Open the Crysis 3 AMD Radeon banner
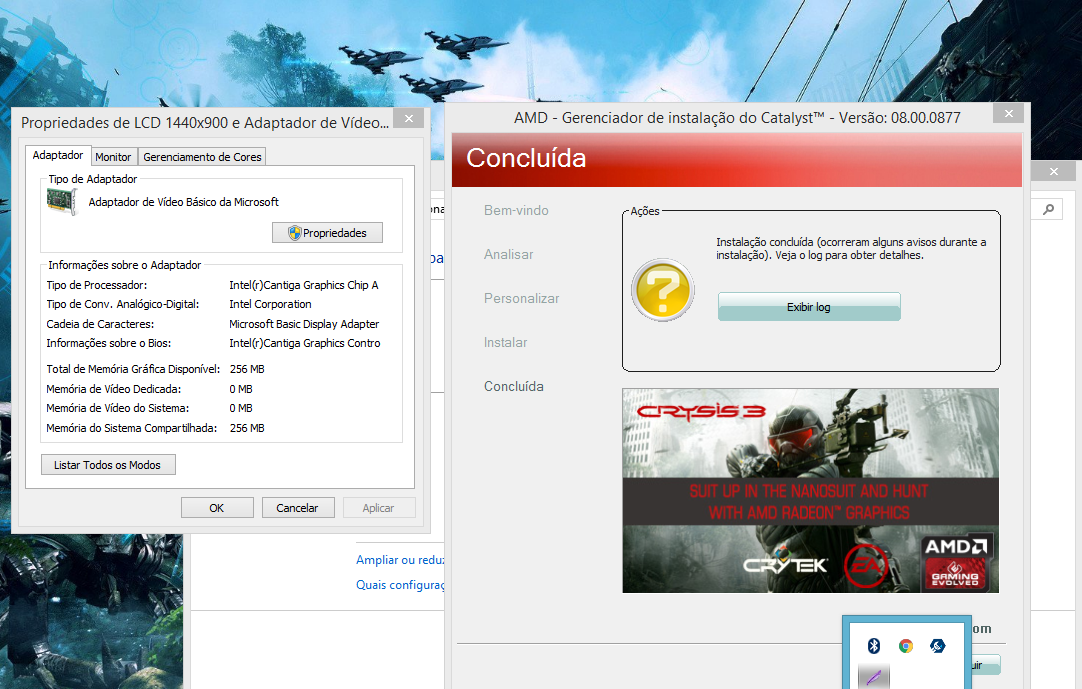1082x689 pixels. pyautogui.click(x=810, y=490)
